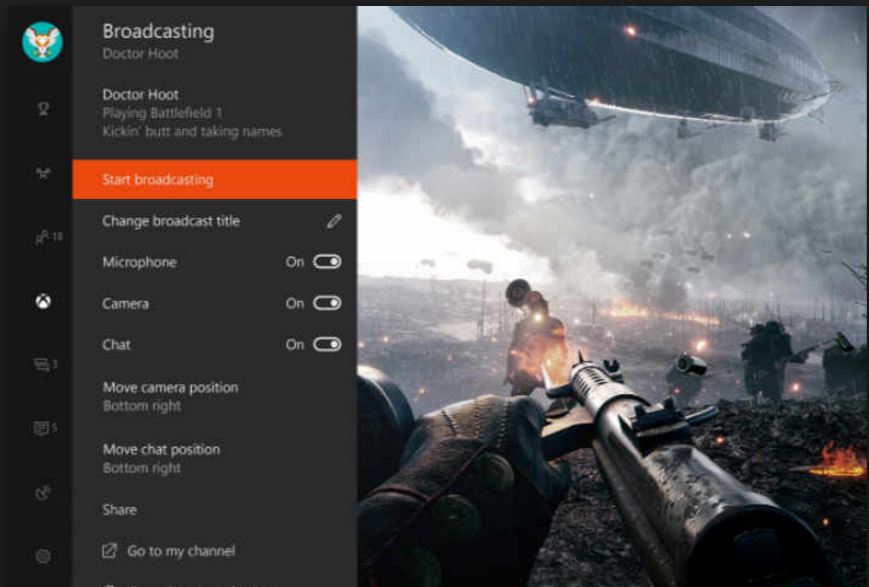This screenshot has height=587, width=869.
Task: Follow the Go to my channel link
Action: point(181,551)
